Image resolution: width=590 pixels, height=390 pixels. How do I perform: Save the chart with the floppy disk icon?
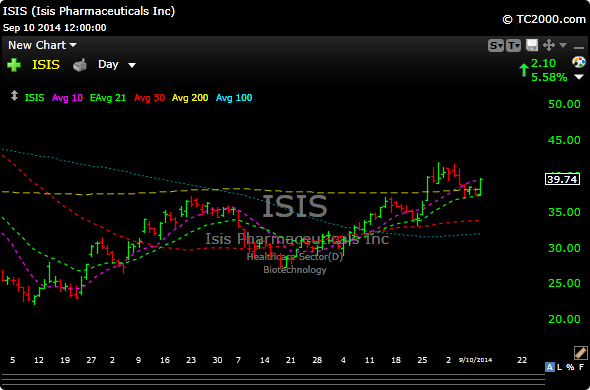tap(532, 46)
